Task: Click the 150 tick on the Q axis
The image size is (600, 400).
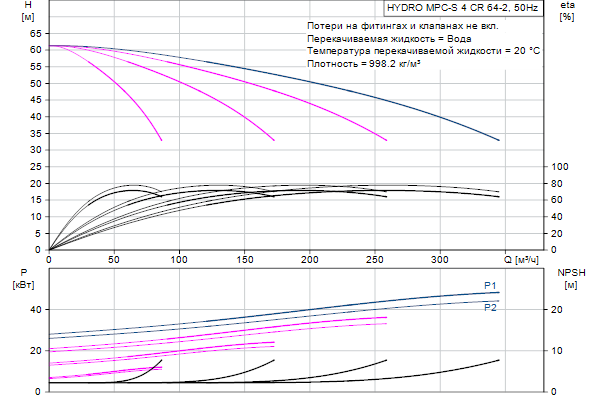Action: pos(245,260)
